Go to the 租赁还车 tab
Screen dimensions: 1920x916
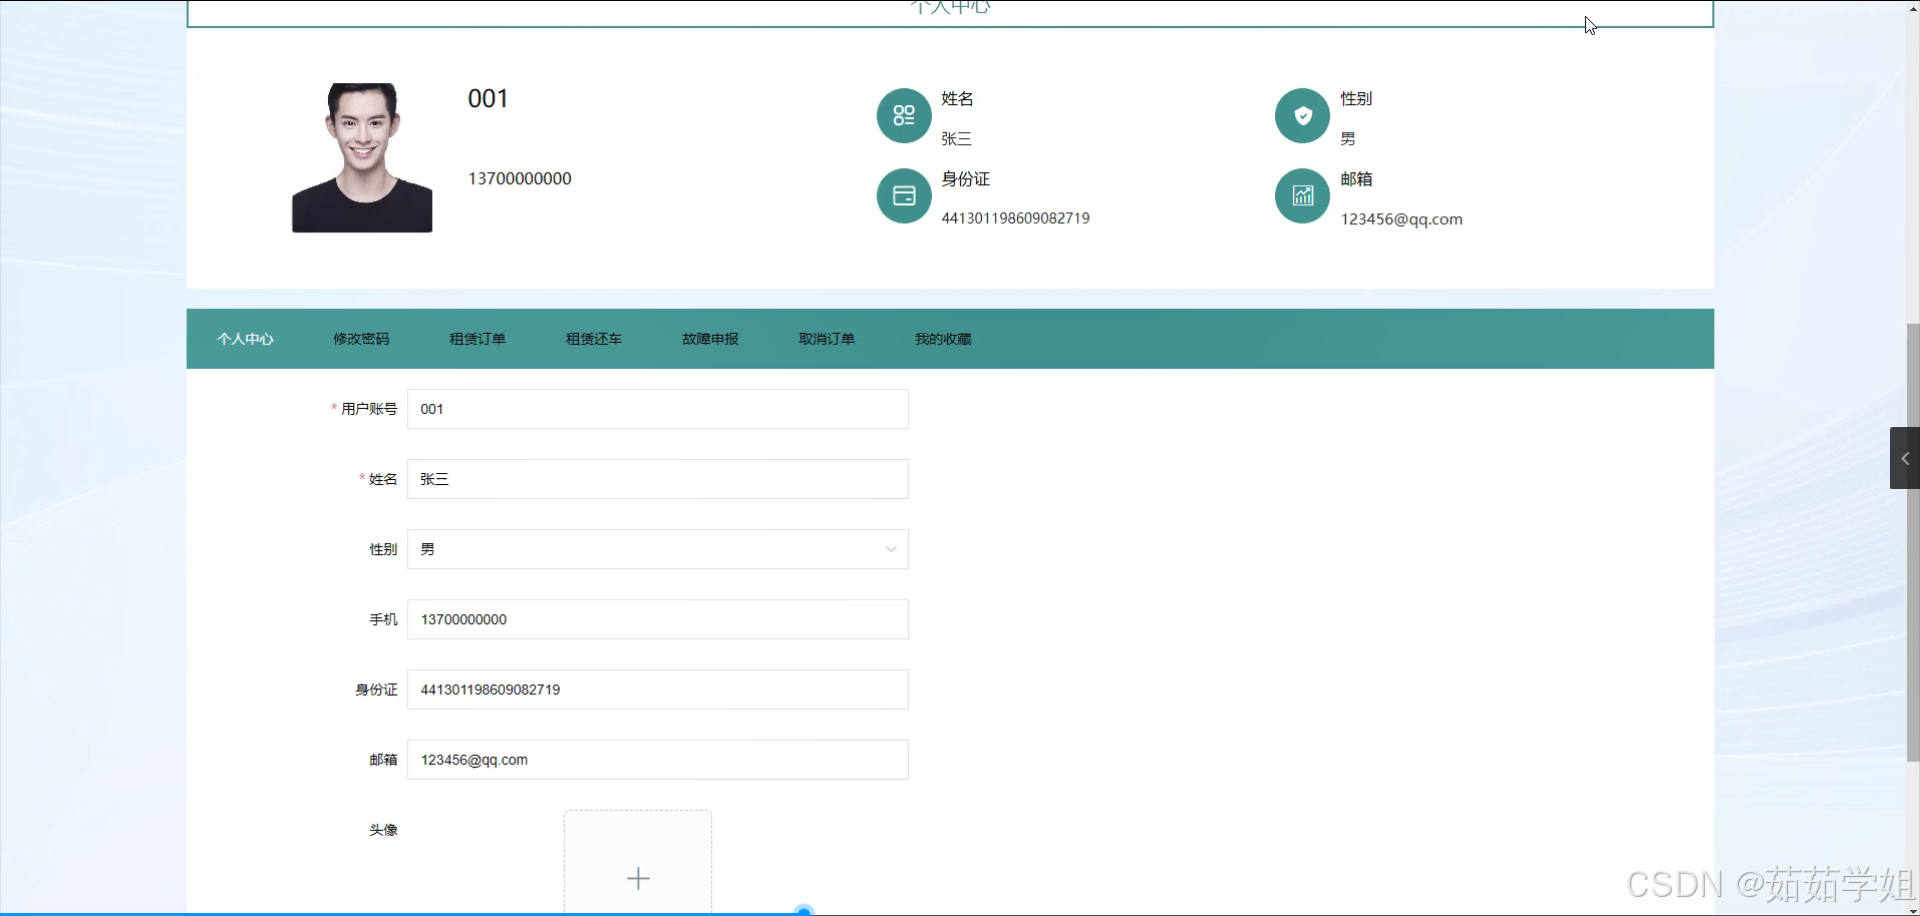click(x=594, y=339)
